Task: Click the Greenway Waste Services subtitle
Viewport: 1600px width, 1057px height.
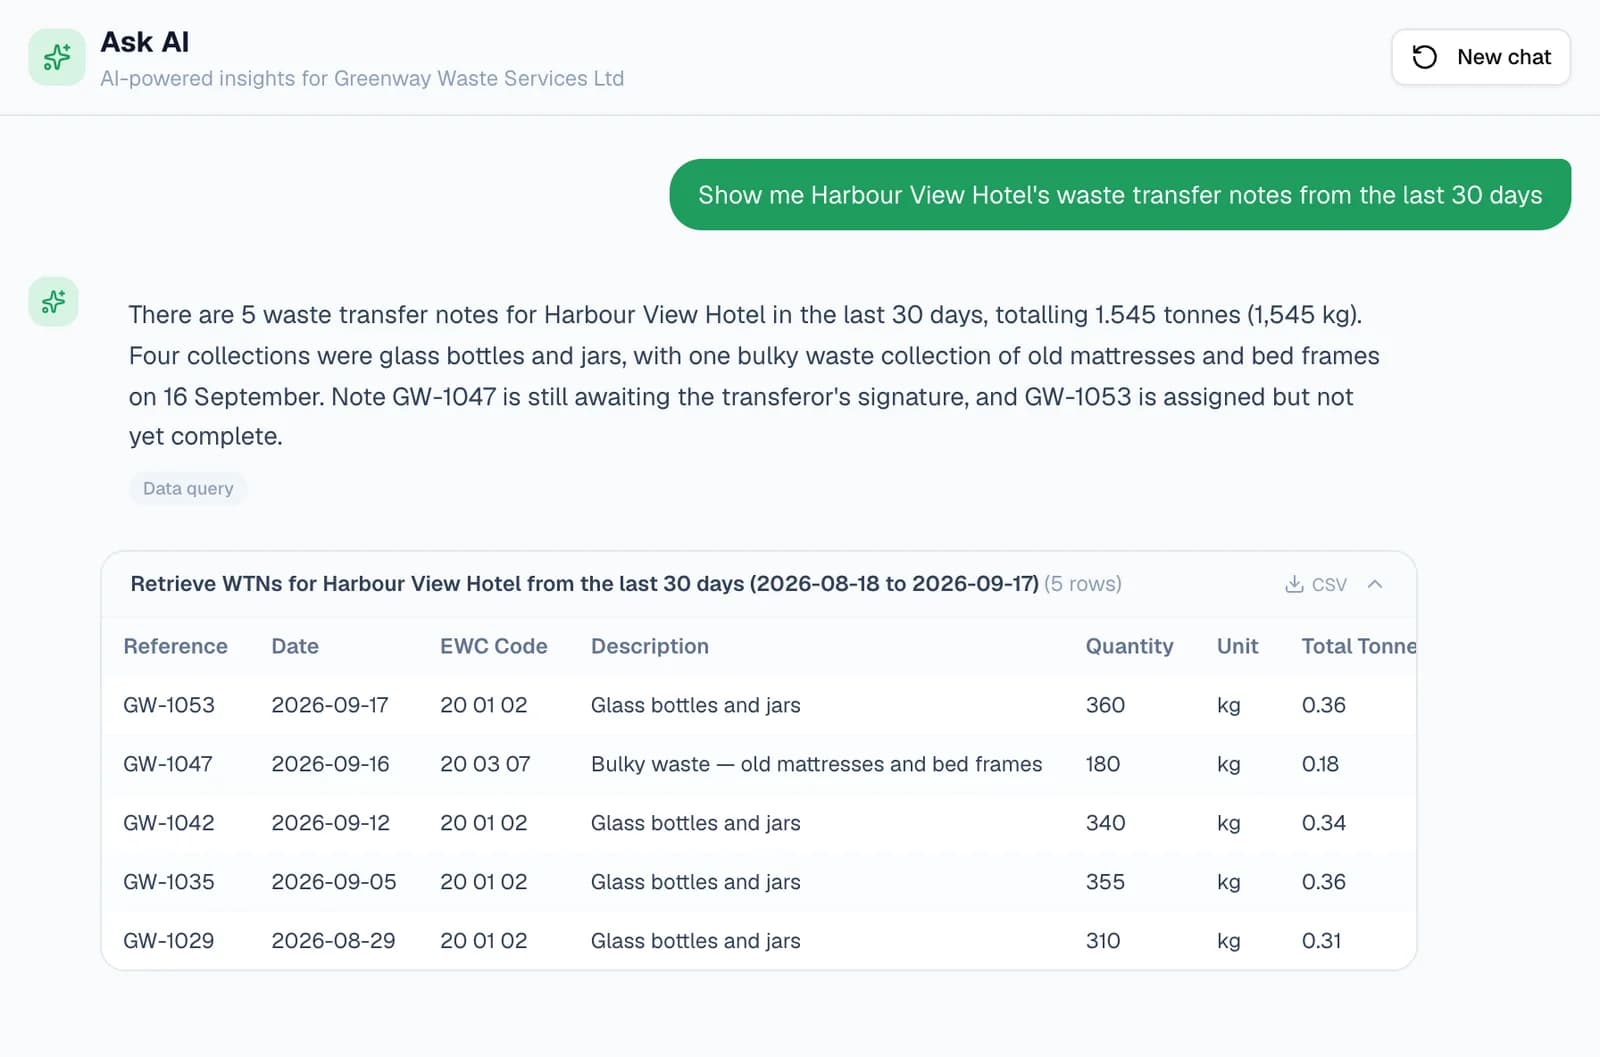Action: [362, 78]
